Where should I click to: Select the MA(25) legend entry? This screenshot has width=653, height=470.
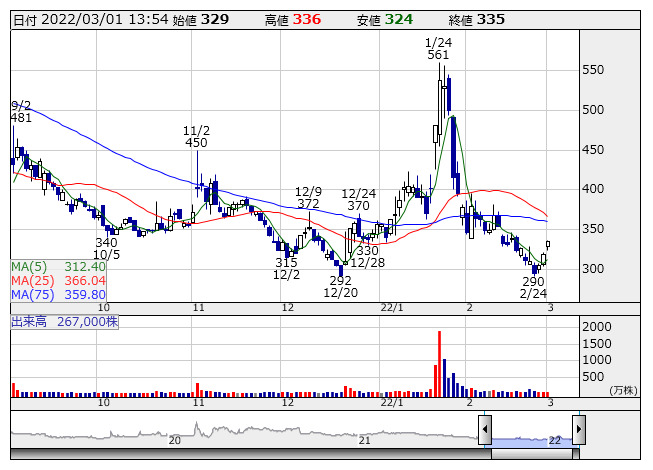(x=58, y=281)
